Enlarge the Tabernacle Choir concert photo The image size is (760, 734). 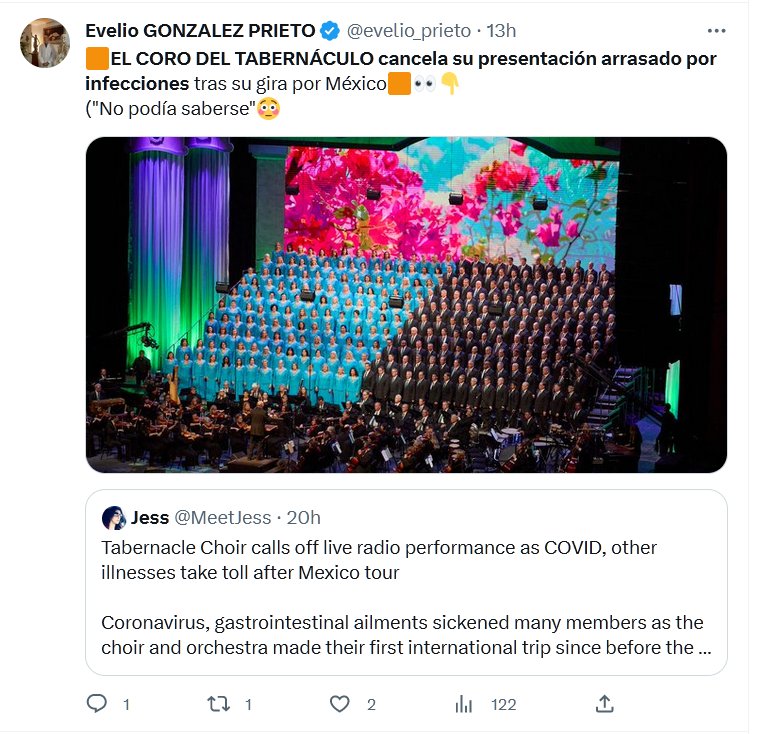point(405,304)
